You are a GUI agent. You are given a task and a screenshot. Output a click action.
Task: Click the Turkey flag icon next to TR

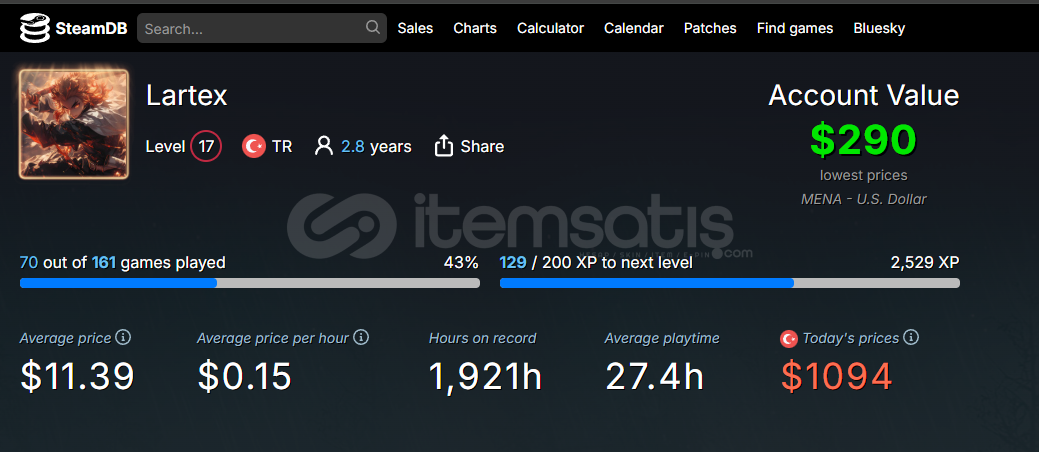254,146
